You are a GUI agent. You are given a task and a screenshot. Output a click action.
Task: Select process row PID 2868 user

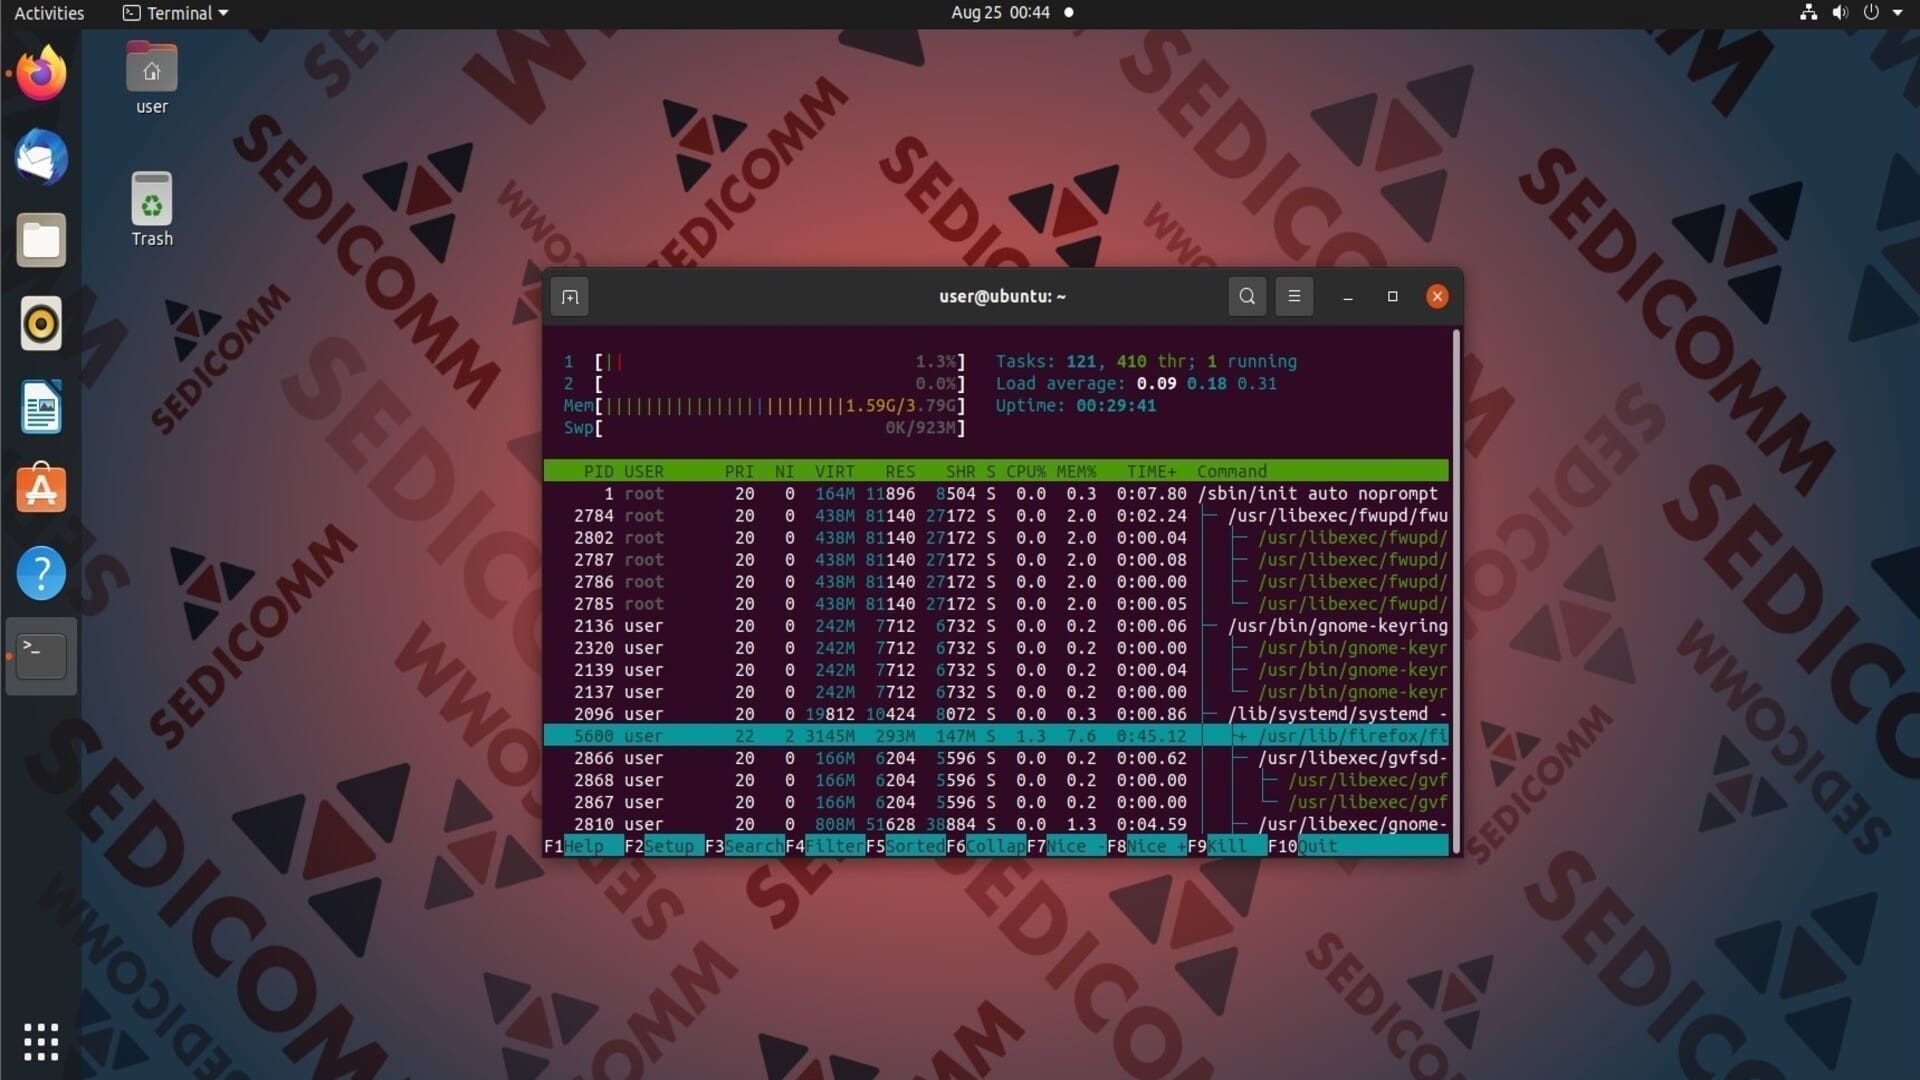tap(996, 780)
